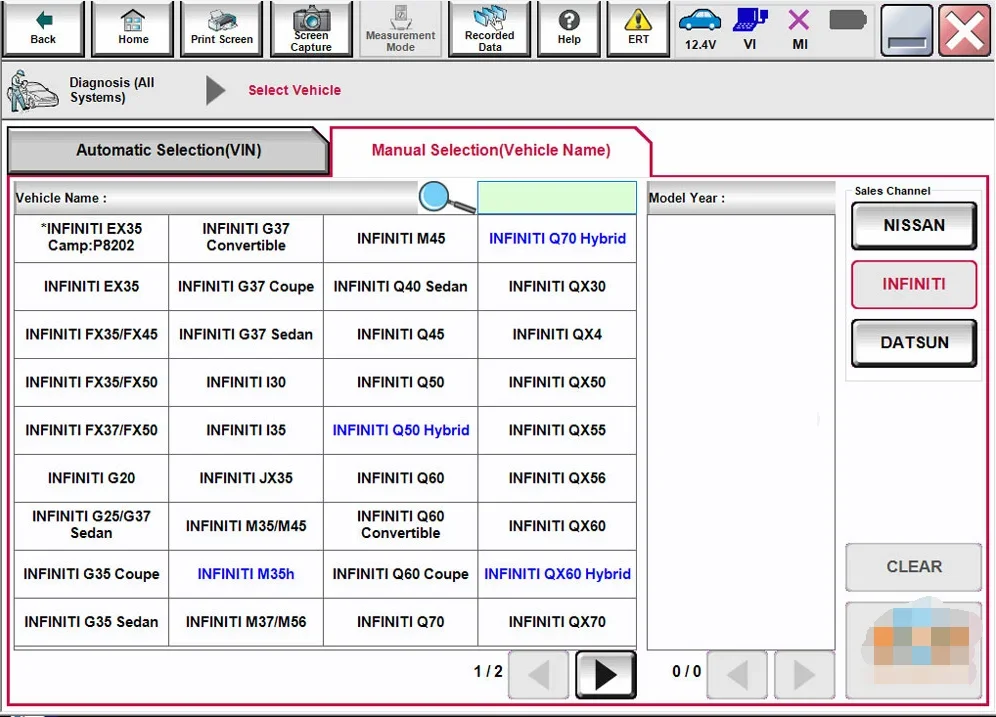Select NISSAN sales channel

click(913, 225)
